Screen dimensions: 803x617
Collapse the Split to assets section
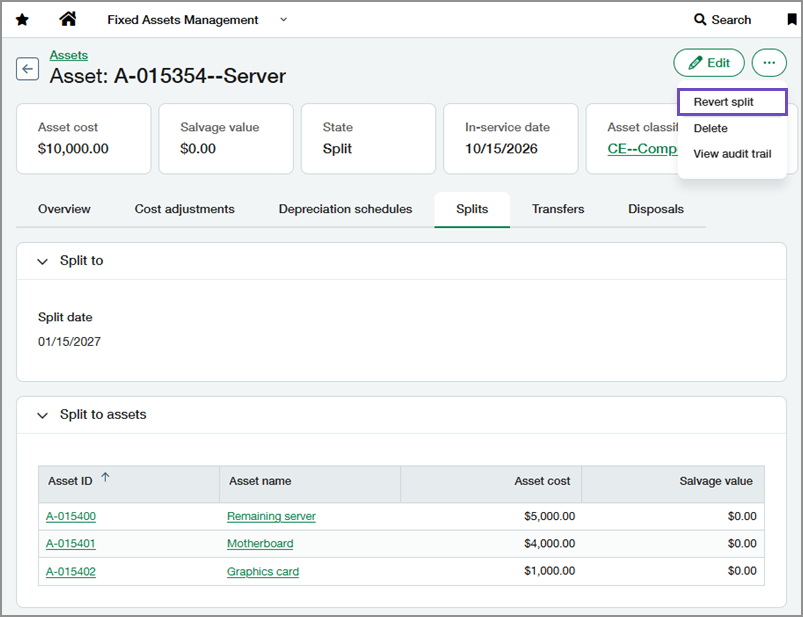[43, 415]
